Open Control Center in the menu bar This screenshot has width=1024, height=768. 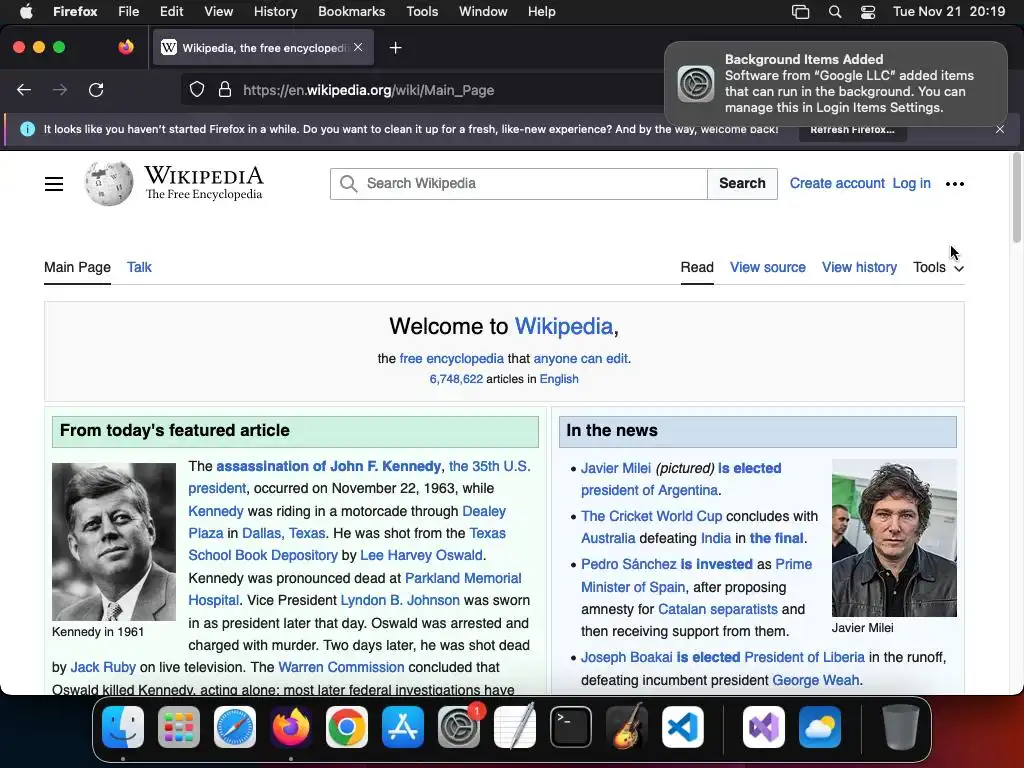(868, 12)
